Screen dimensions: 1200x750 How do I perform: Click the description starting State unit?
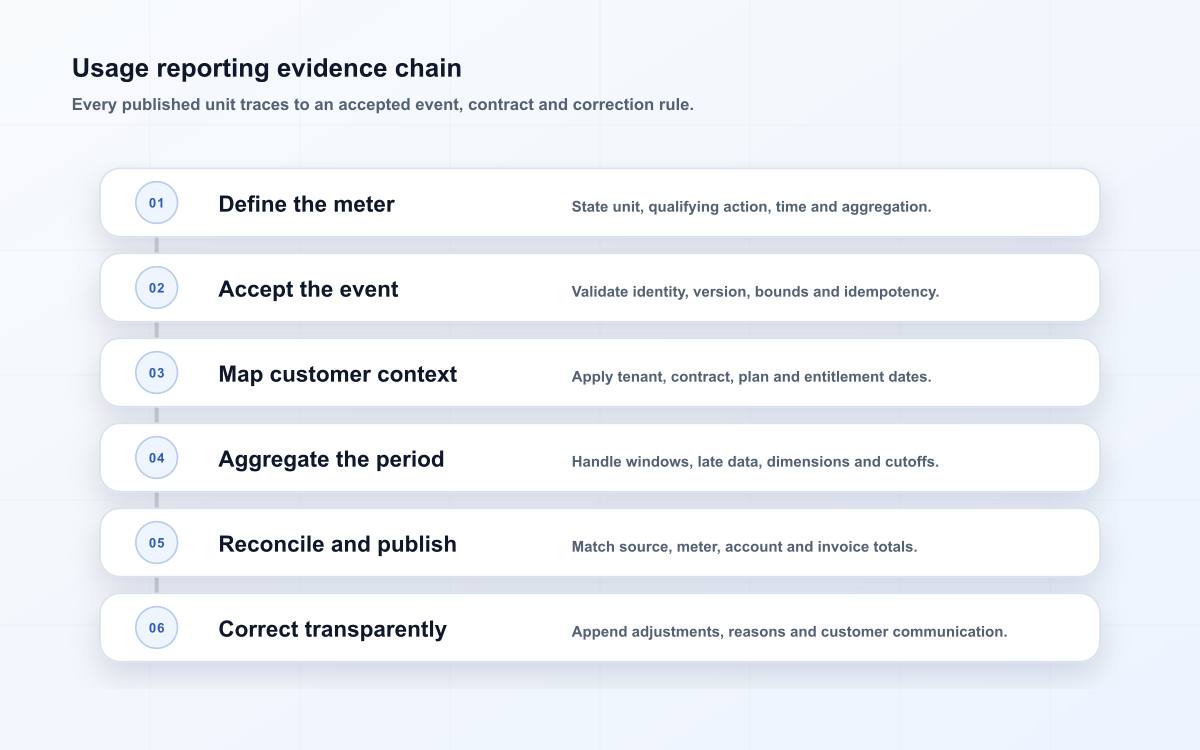coord(751,207)
